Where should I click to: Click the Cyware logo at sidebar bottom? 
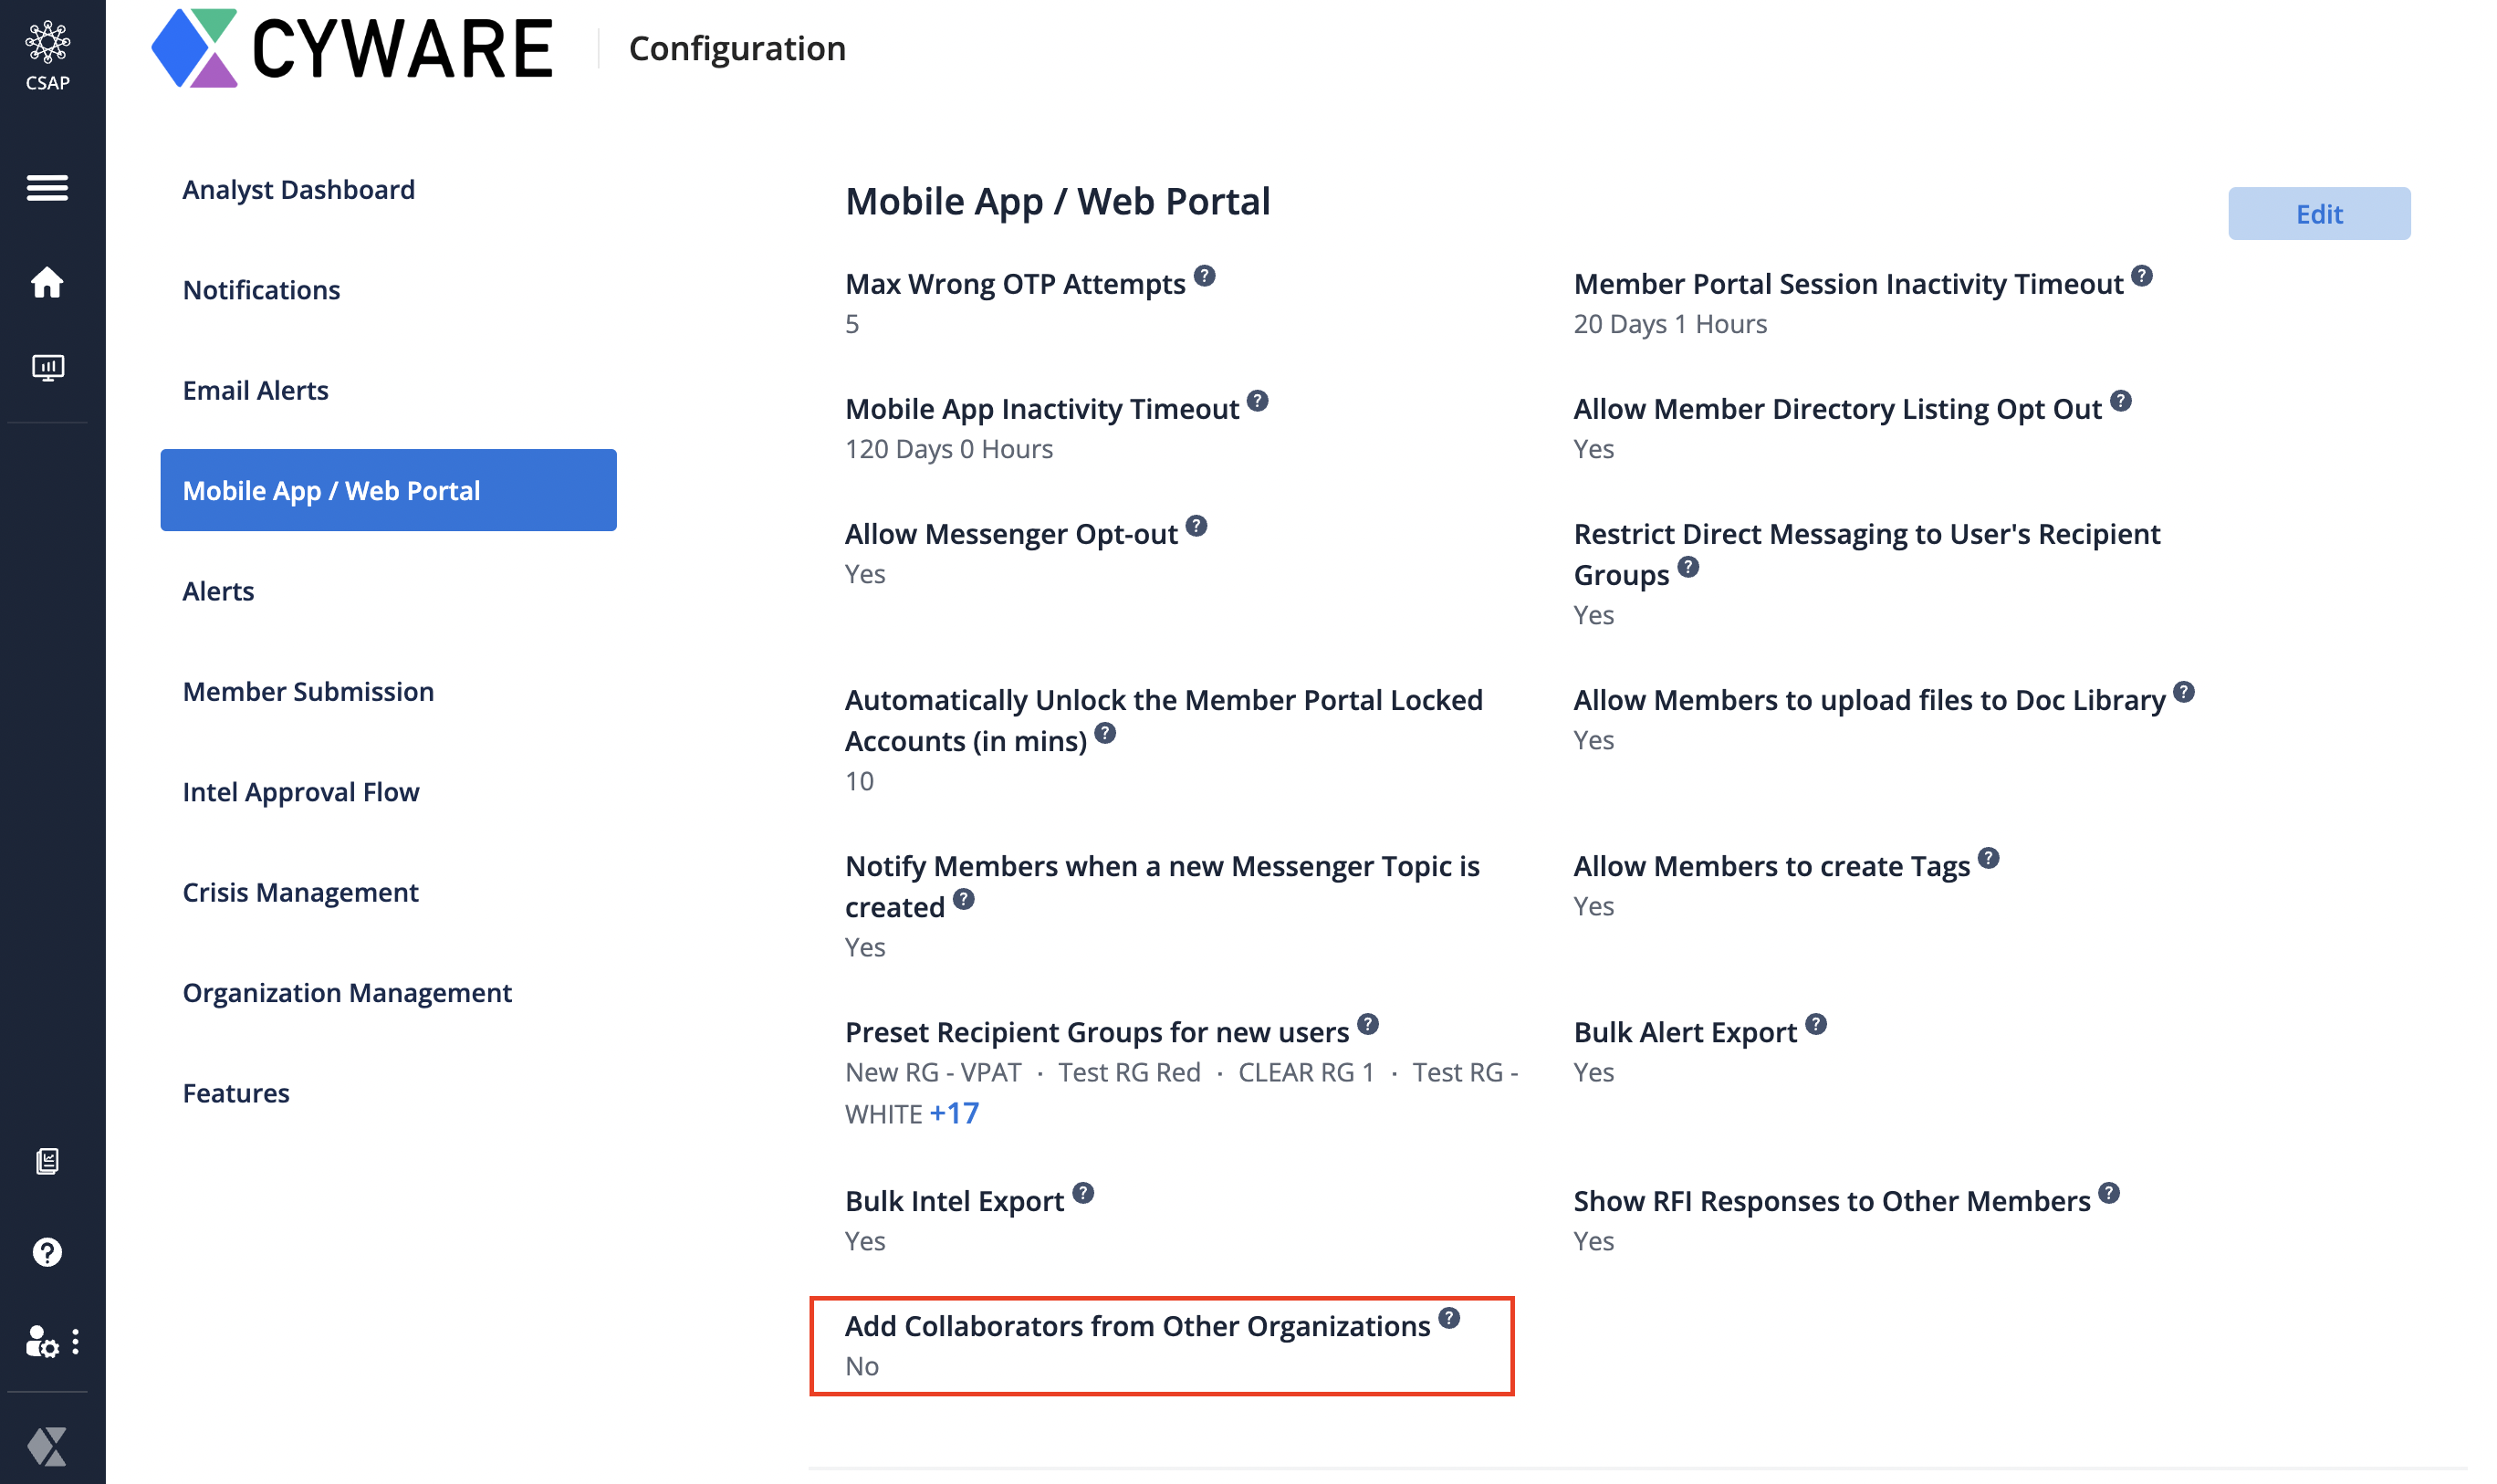47,1445
